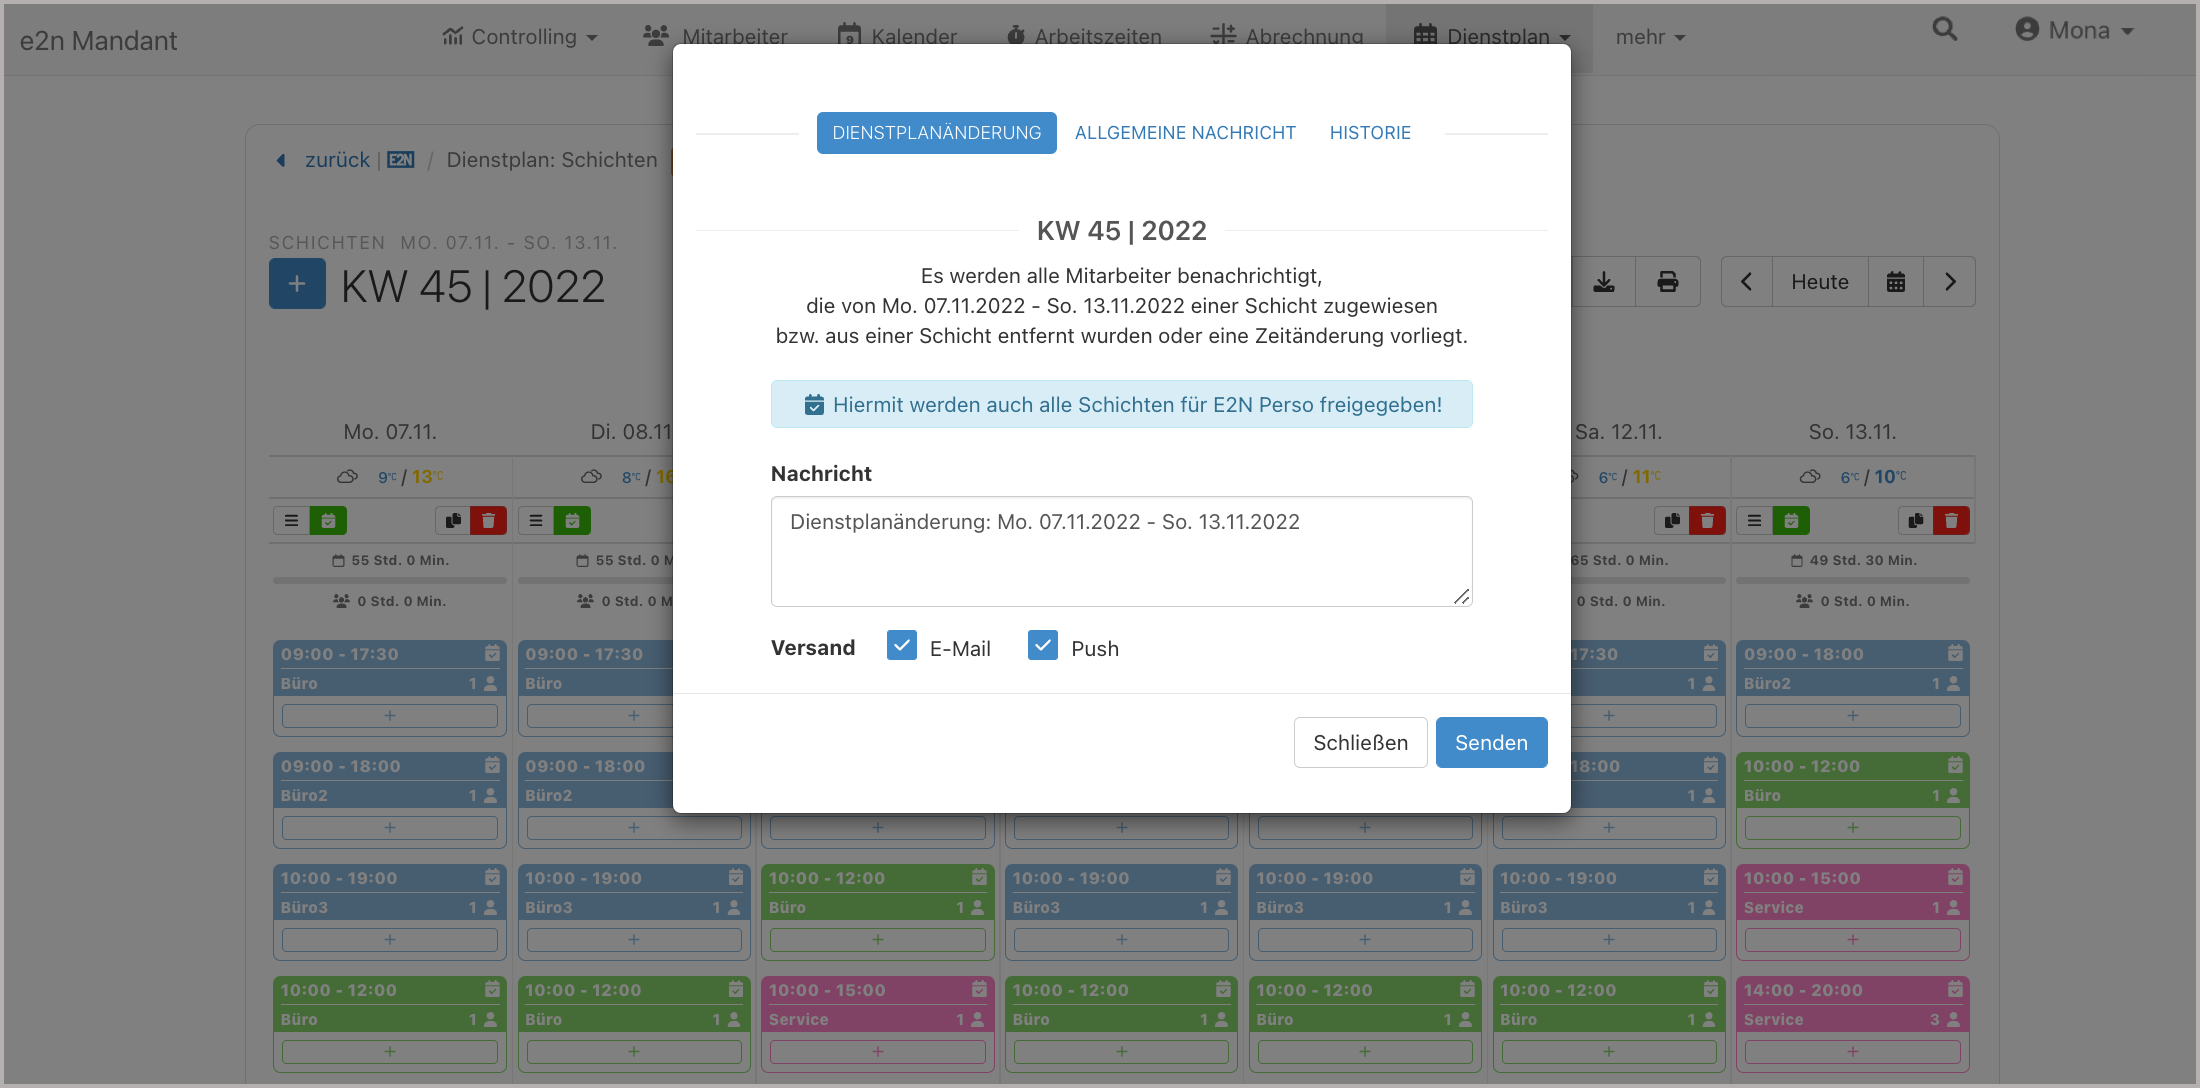This screenshot has width=2200, height=1088.
Task: Open the Historie tab
Action: (1370, 133)
